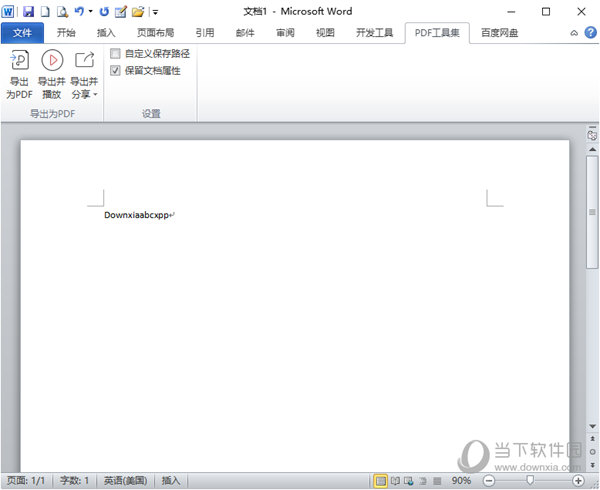The image size is (600, 490).
Task: Zoom out with the minus button
Action: coord(488,481)
